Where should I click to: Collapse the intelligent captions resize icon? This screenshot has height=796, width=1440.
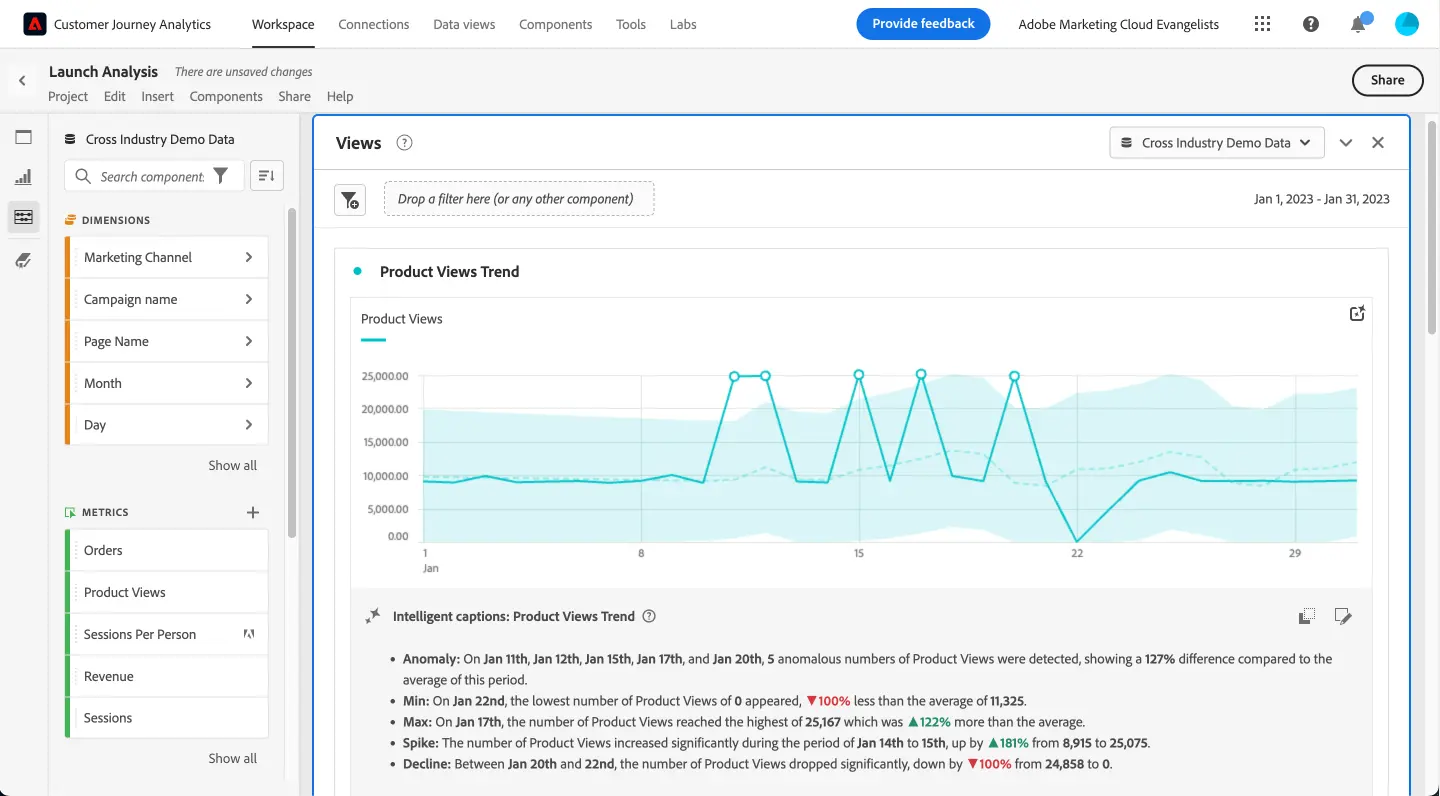pyautogui.click(x=1307, y=616)
